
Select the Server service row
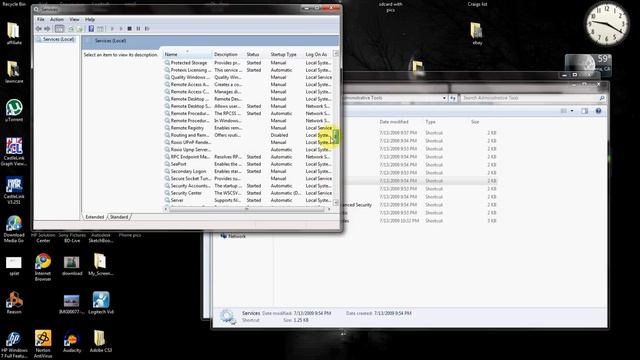coord(248,200)
